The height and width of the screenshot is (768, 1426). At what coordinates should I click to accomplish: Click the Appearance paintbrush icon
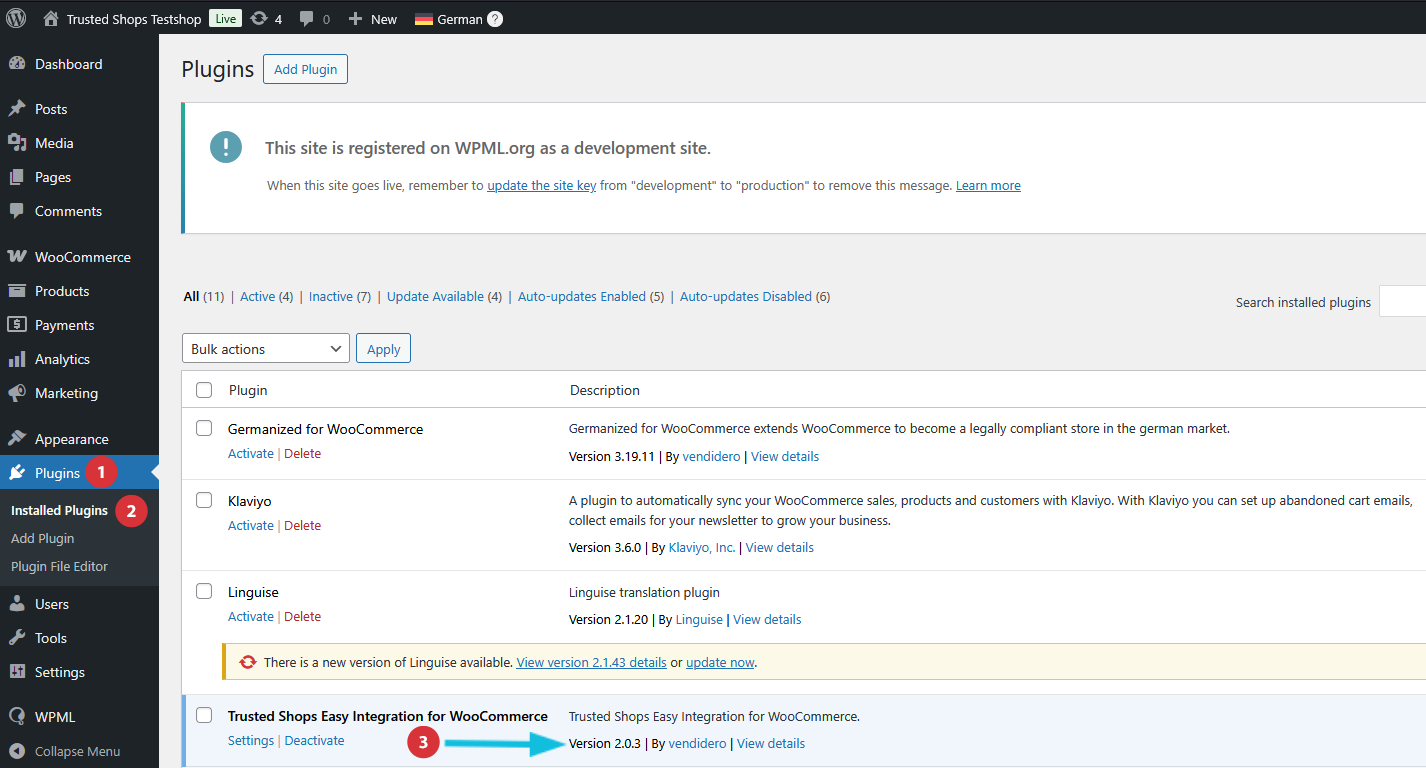click(18, 438)
